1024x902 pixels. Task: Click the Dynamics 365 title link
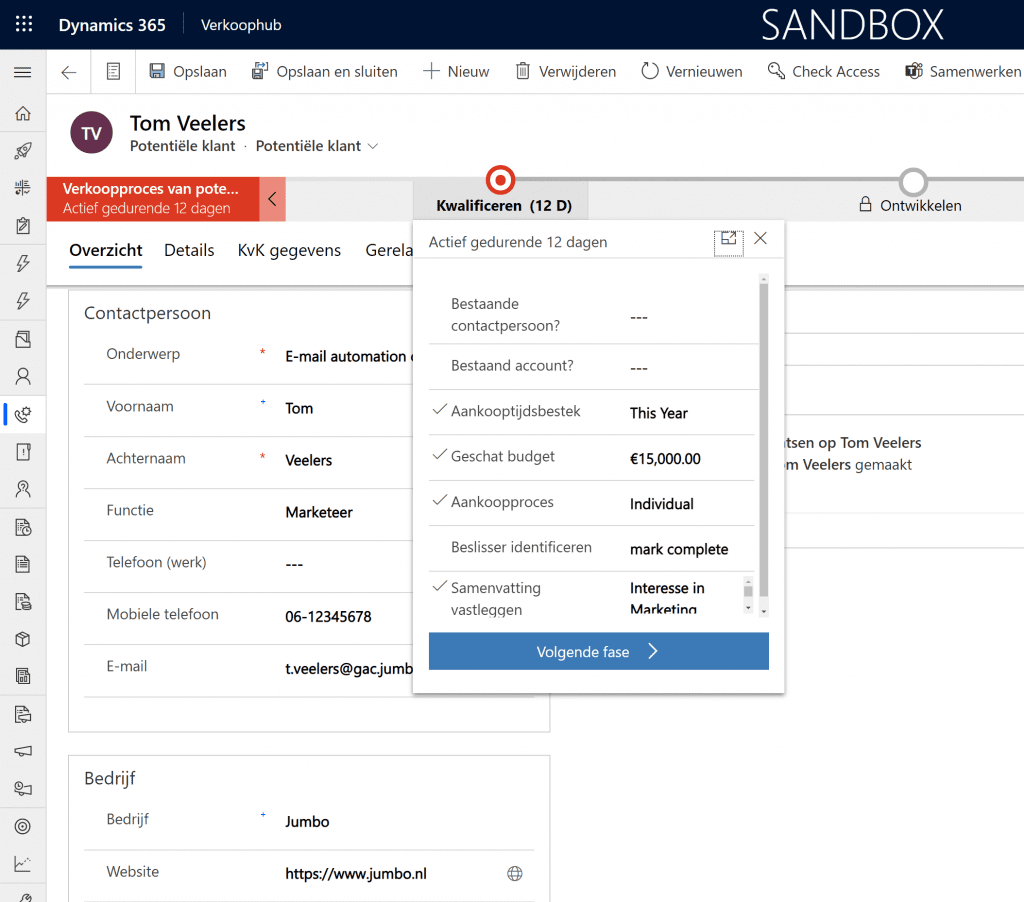(112, 25)
